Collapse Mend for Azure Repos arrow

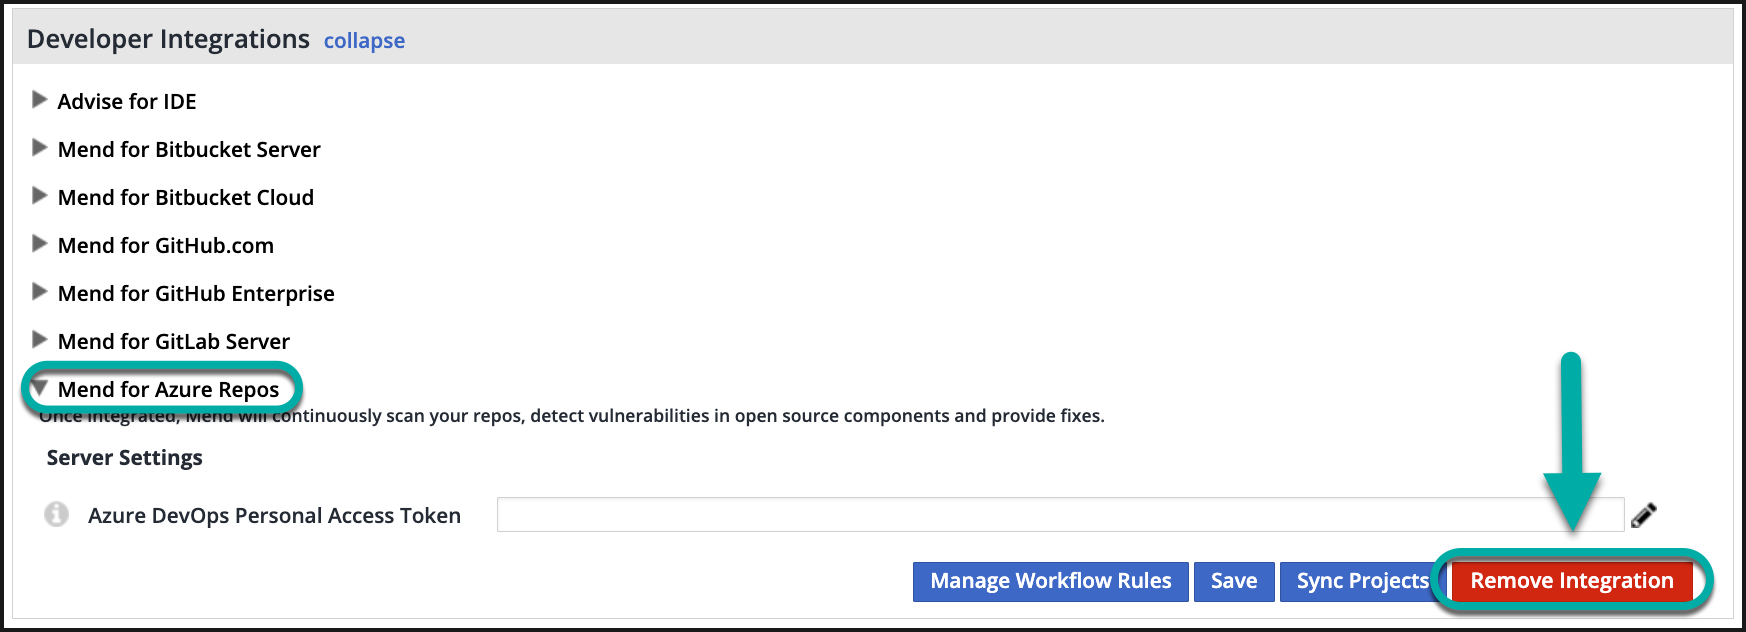[x=40, y=388]
